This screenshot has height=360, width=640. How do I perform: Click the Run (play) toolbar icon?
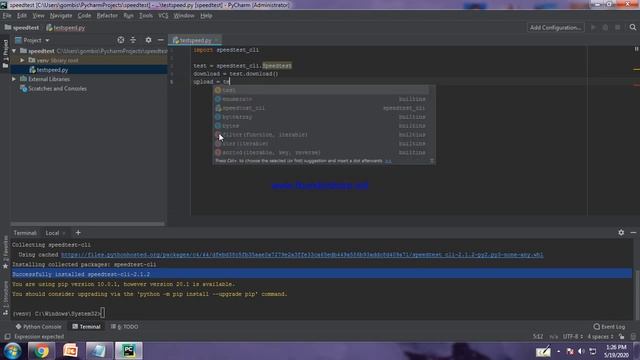[593, 27]
